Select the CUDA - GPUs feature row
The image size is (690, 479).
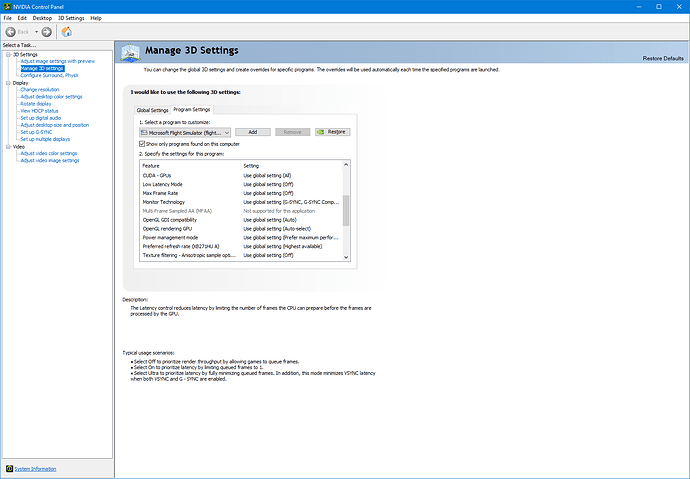coord(241,176)
